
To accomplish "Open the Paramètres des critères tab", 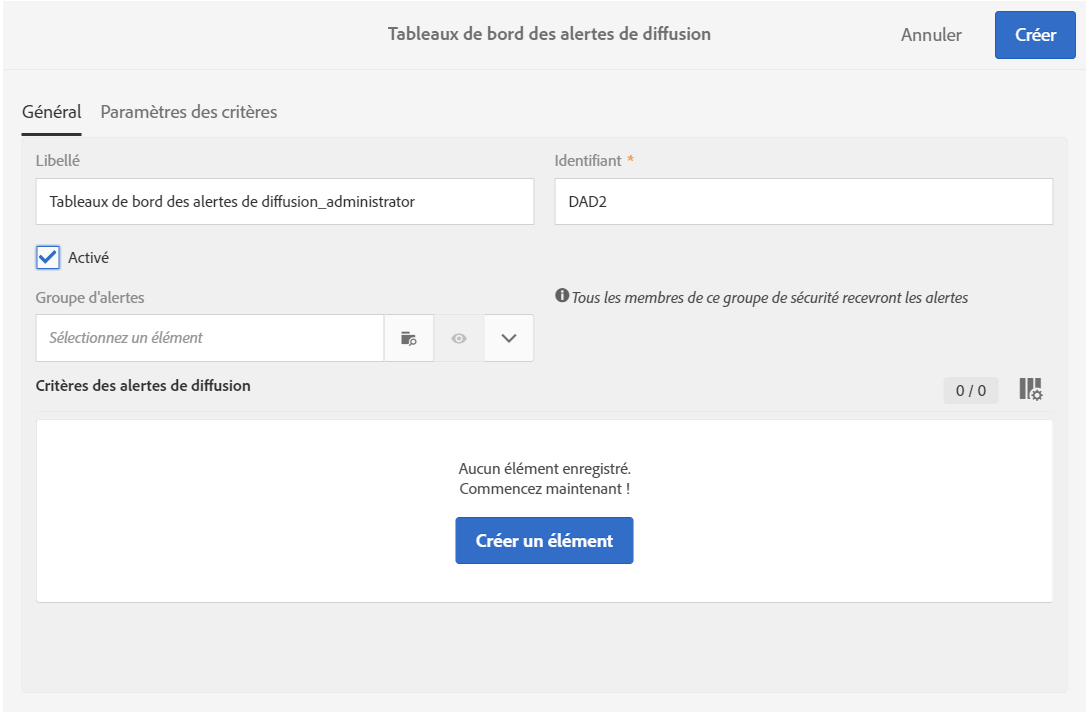I will pos(189,112).
